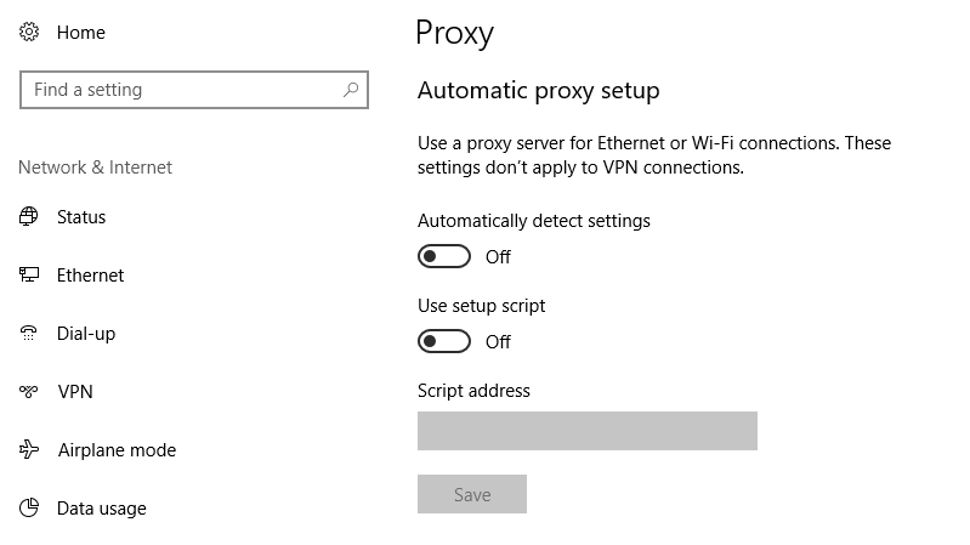
Task: Click the Find a setting search box
Action: 180,90
